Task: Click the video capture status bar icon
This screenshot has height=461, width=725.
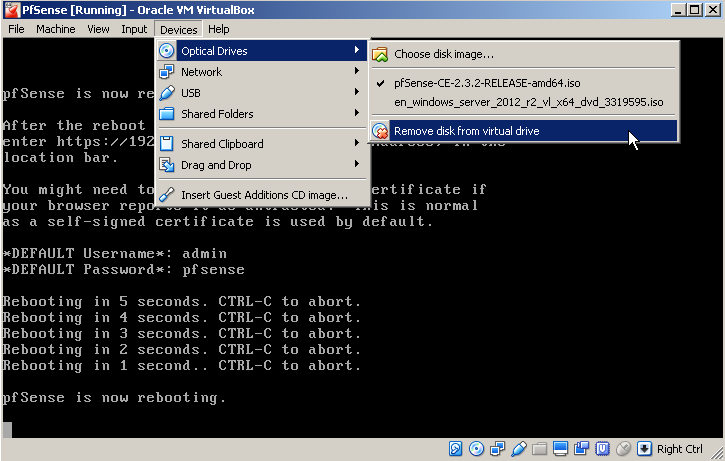Action: tap(581, 449)
